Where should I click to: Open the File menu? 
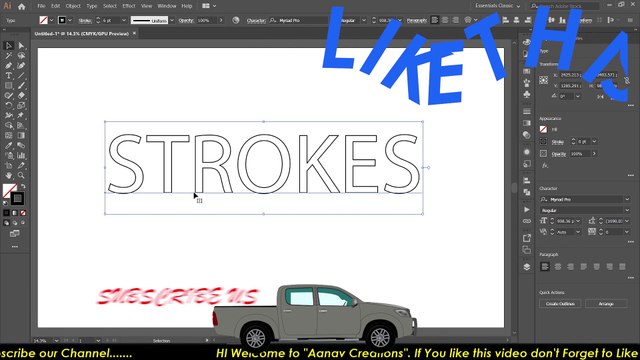41,6
